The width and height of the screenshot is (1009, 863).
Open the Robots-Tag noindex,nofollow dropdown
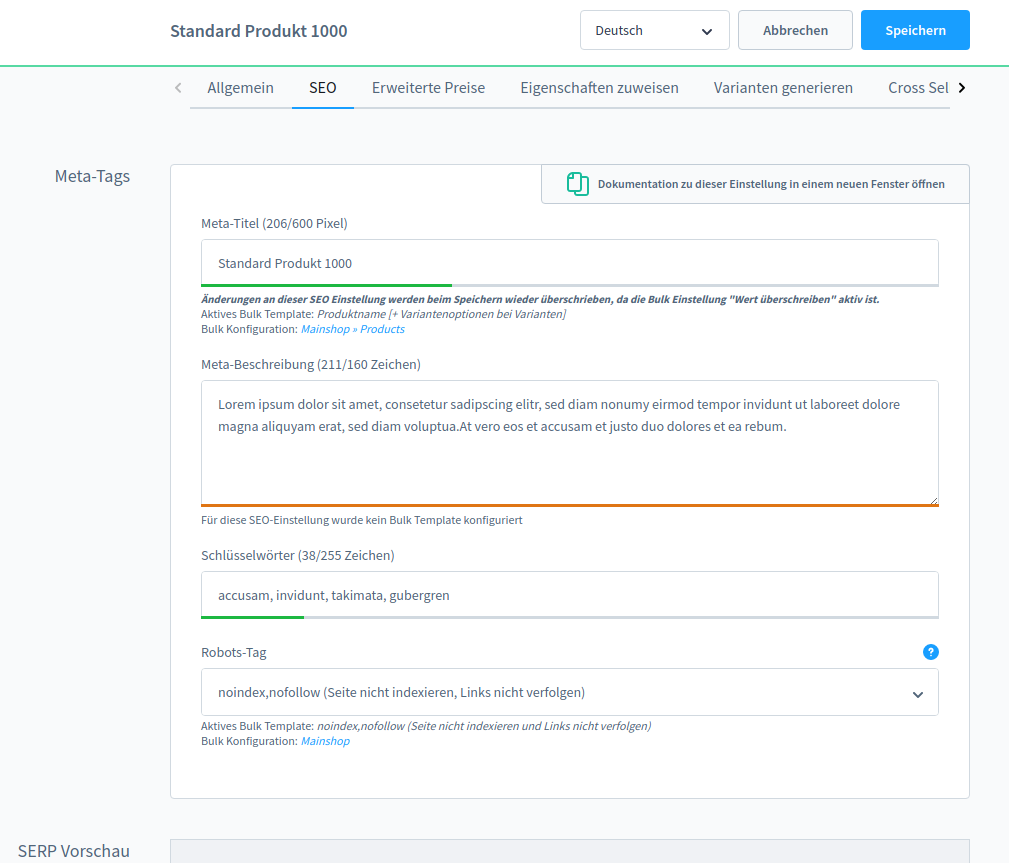point(569,692)
